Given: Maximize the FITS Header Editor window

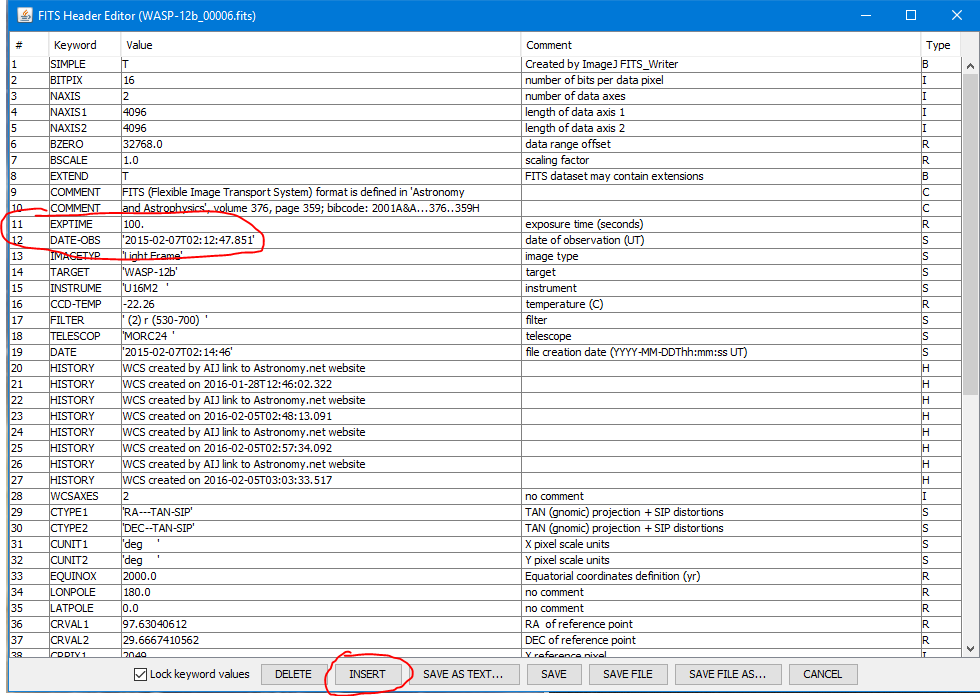Looking at the screenshot, I should point(911,15).
